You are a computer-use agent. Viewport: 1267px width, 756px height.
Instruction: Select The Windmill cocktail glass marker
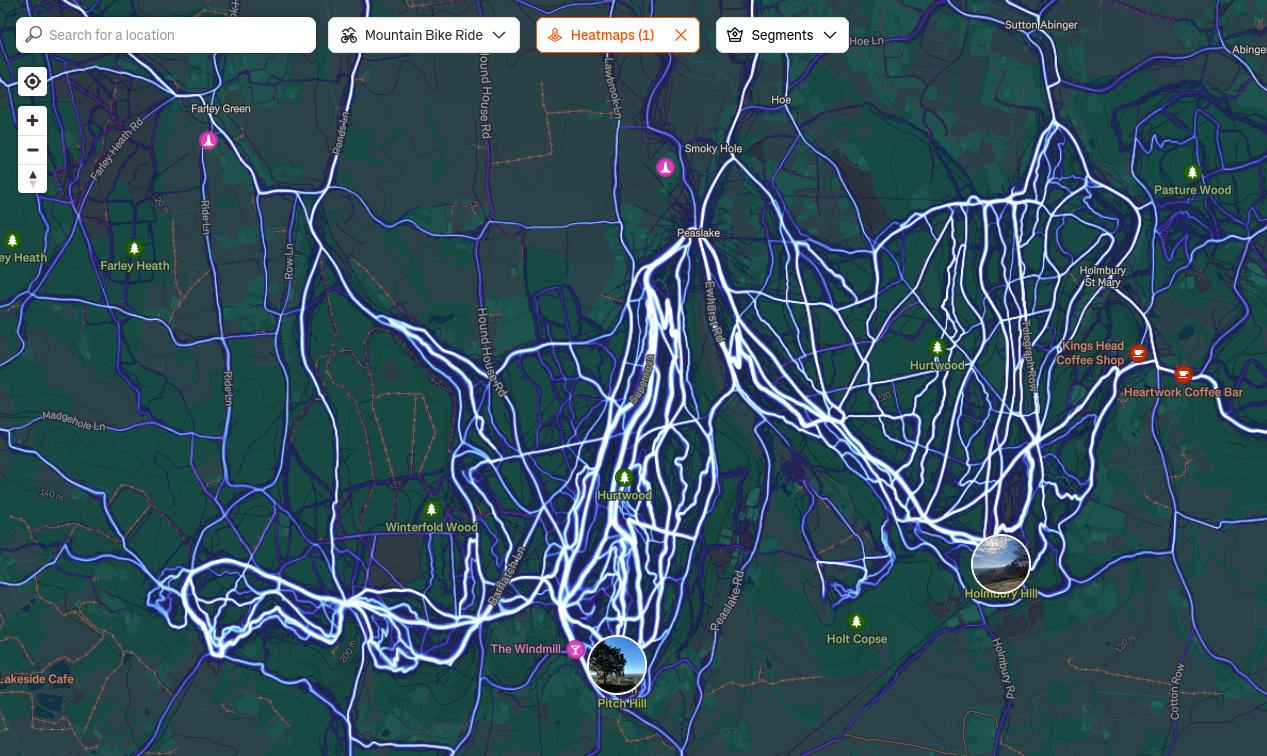click(x=575, y=650)
